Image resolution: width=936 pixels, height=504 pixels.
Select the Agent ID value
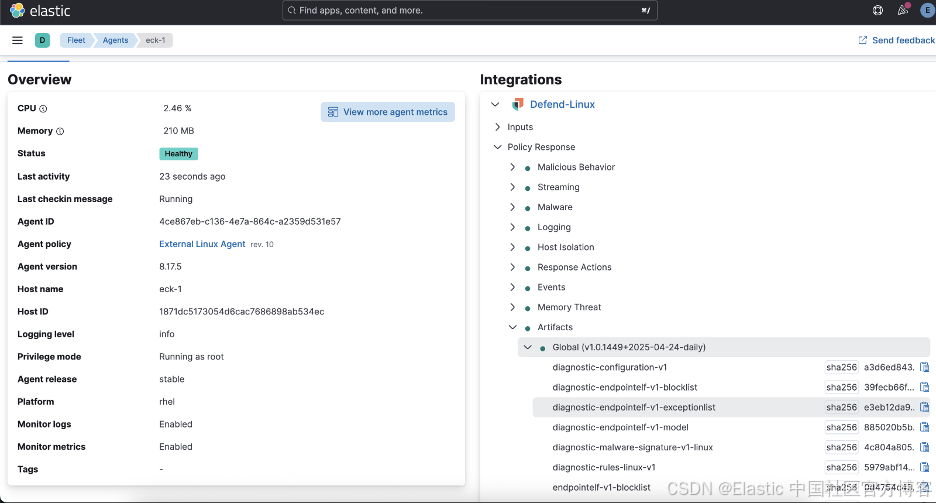click(250, 222)
